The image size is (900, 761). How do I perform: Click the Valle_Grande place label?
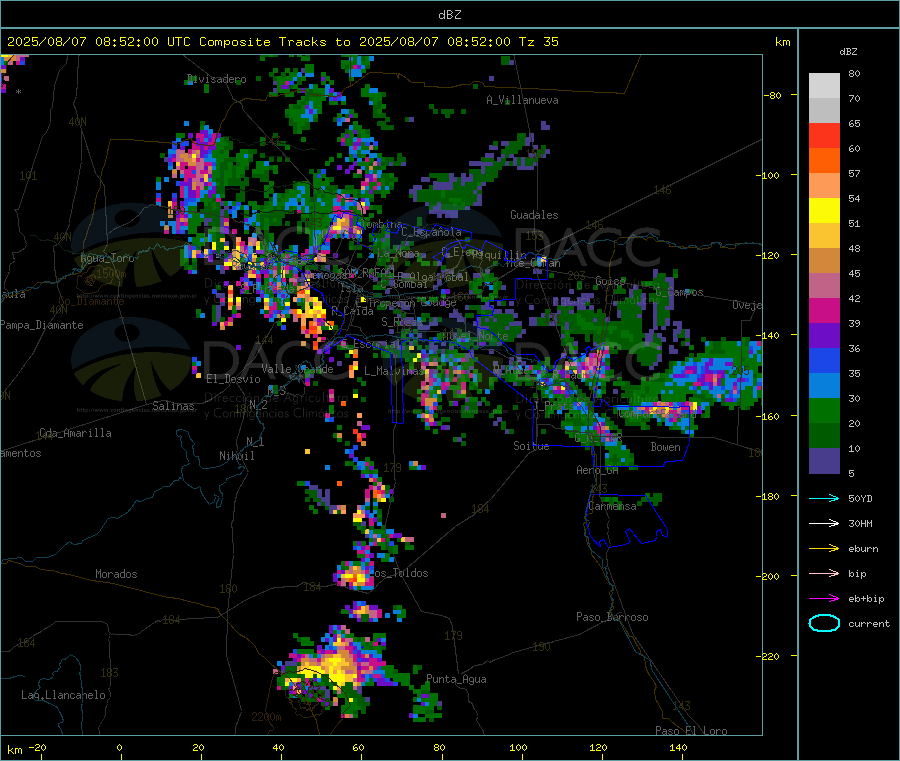297,369
